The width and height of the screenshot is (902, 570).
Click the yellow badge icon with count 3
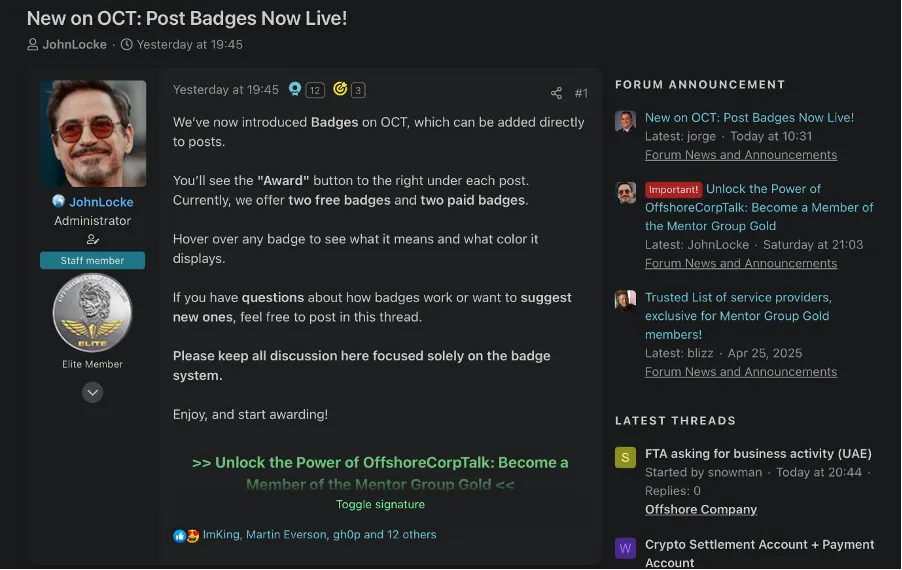pos(340,89)
